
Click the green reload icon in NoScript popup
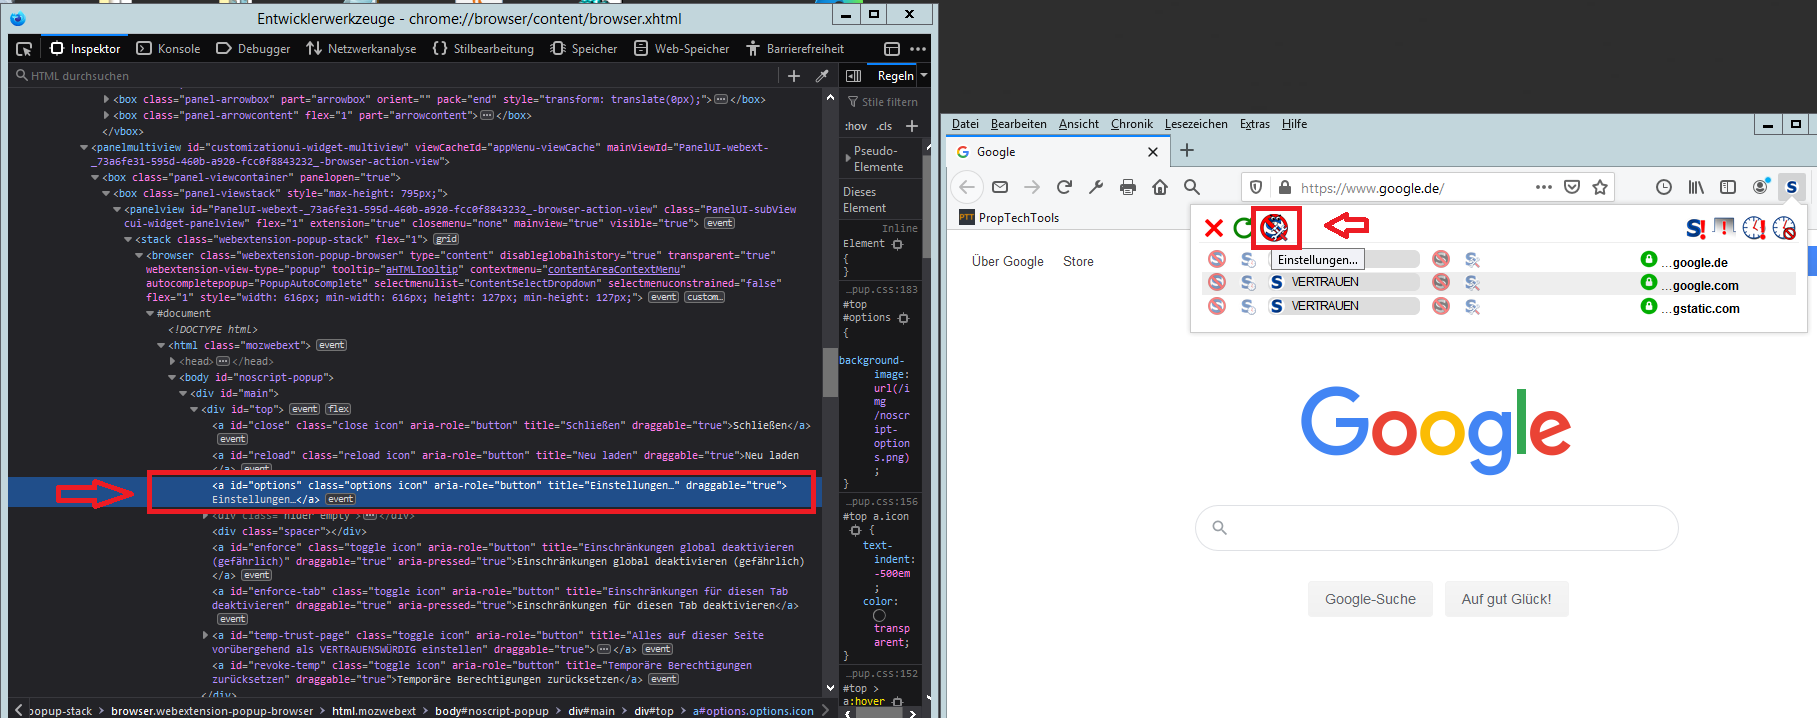pyautogui.click(x=1243, y=228)
